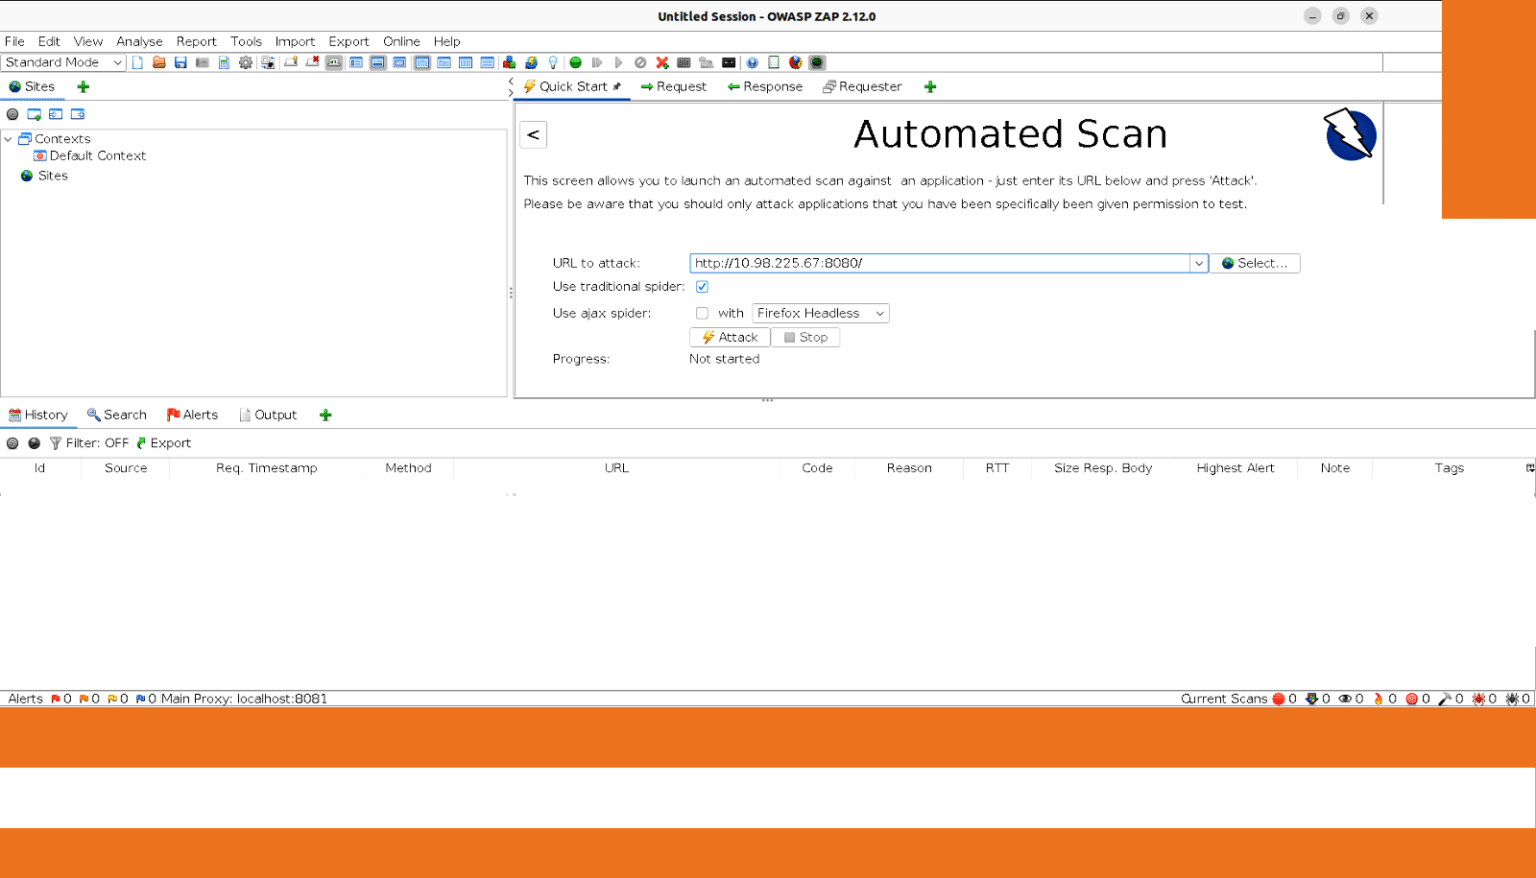Open a session with the folder icon
Image resolution: width=1536 pixels, height=878 pixels.
(159, 62)
